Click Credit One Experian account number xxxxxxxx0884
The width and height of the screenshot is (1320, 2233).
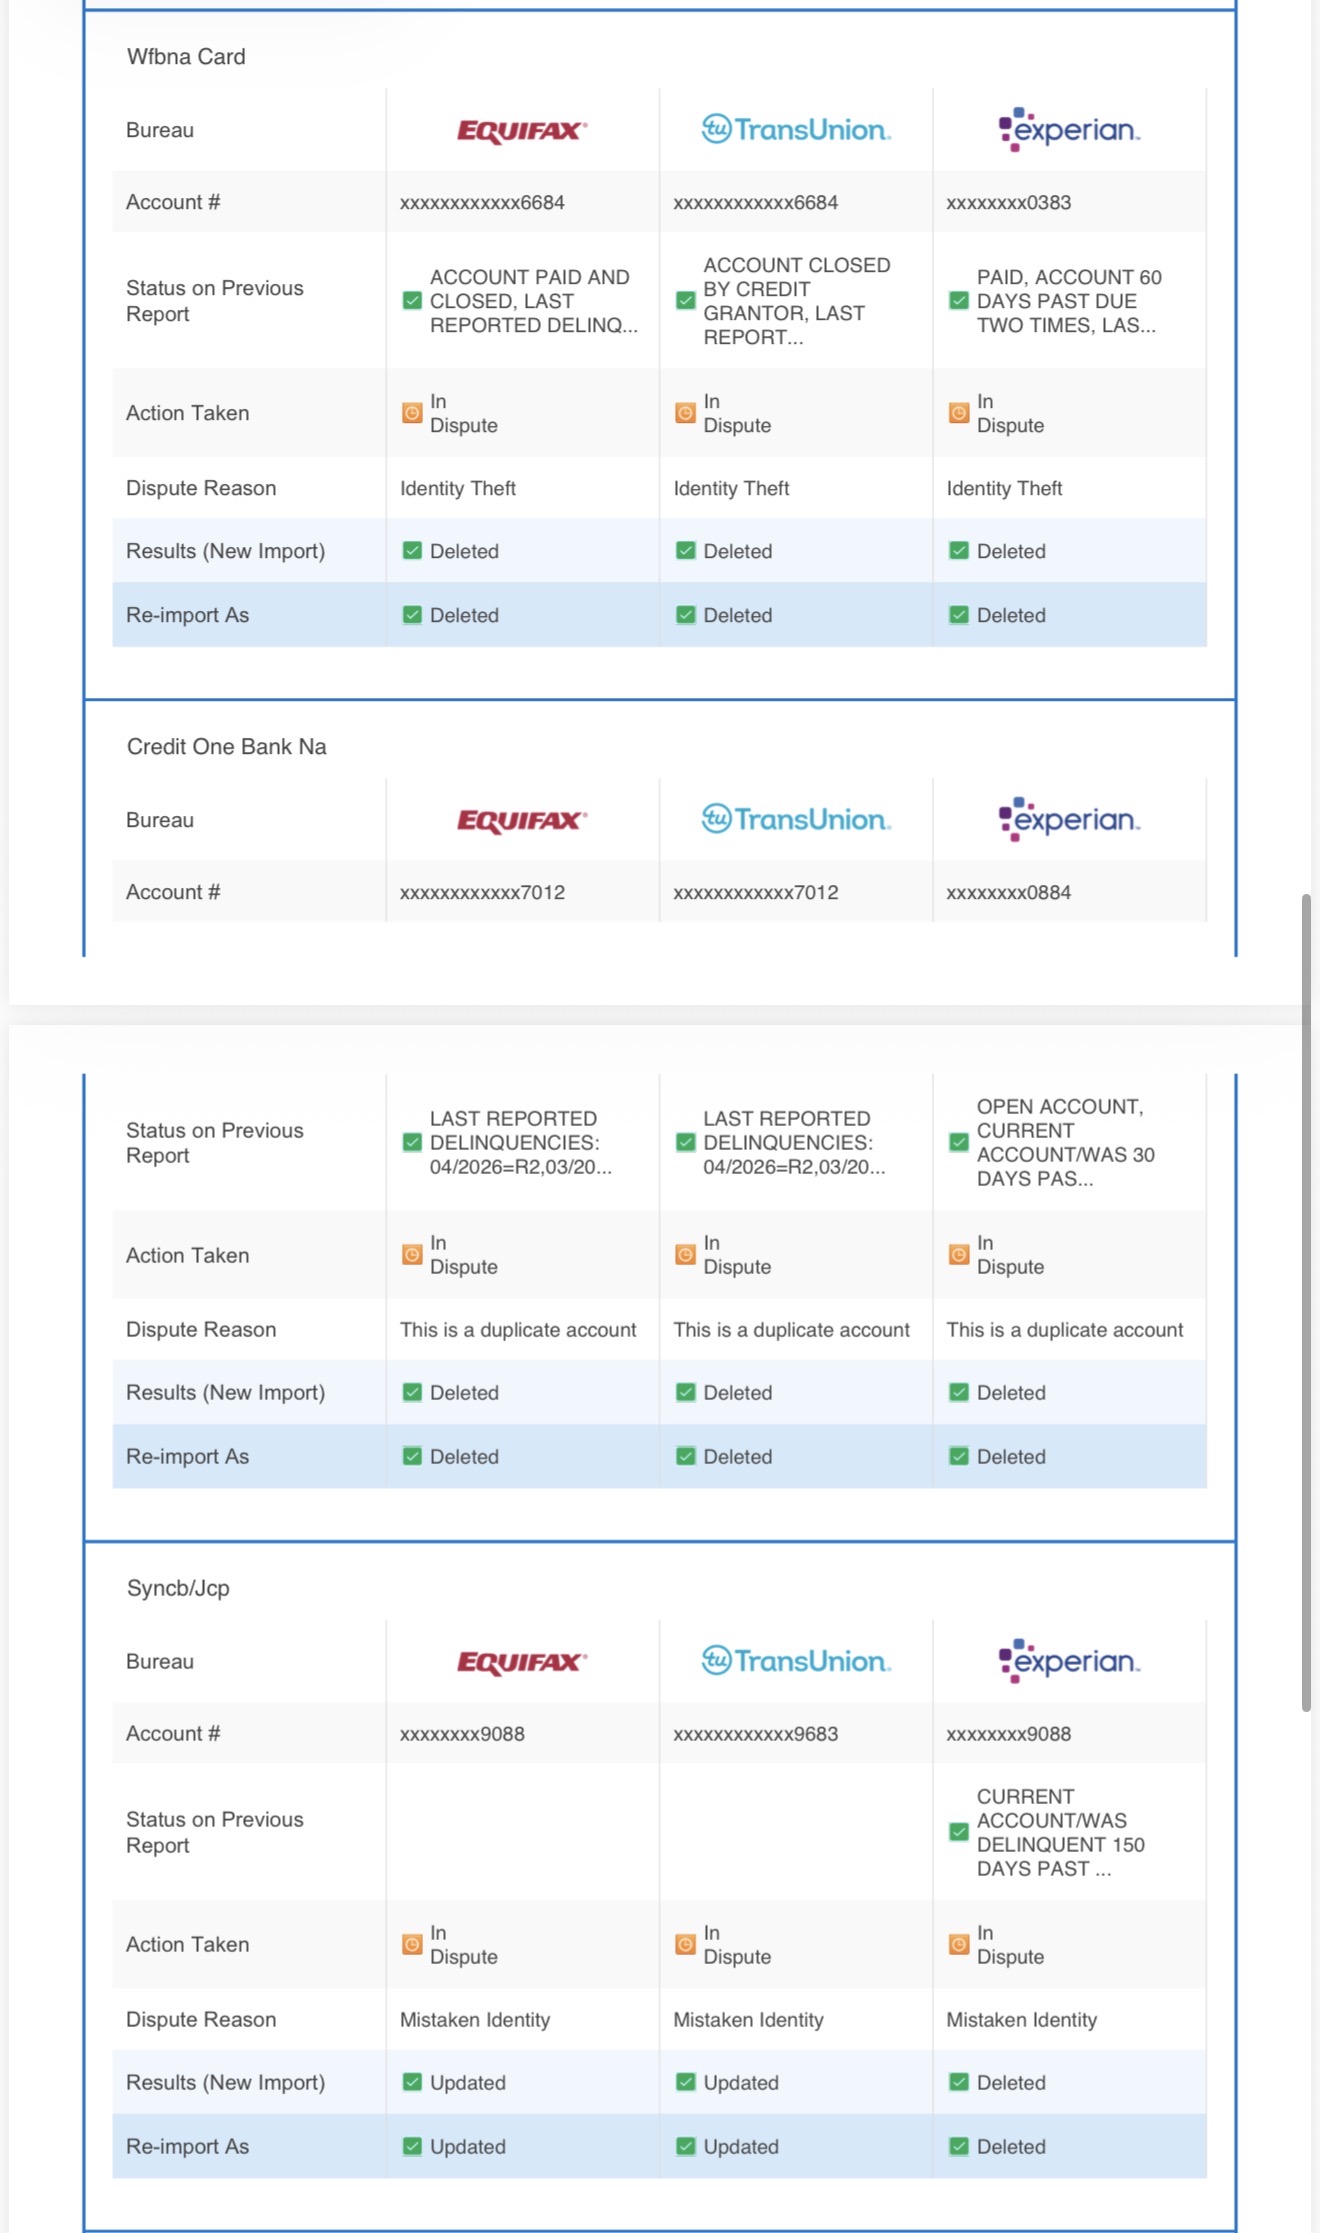[x=1009, y=892]
